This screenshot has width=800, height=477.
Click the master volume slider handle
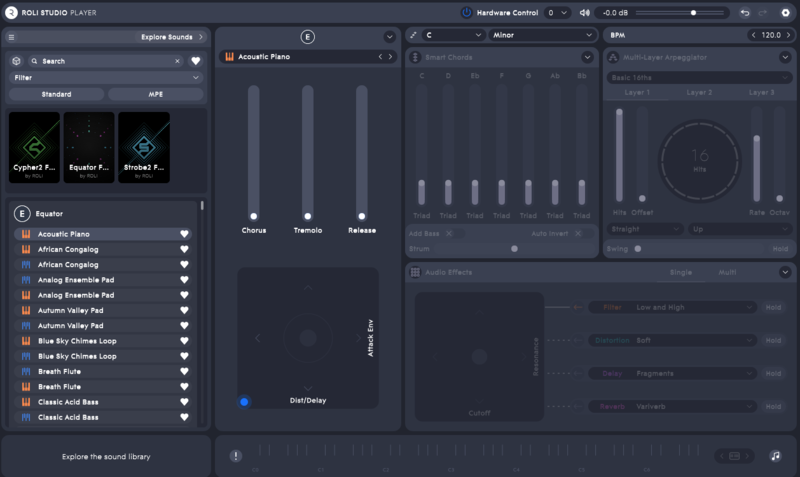point(693,13)
